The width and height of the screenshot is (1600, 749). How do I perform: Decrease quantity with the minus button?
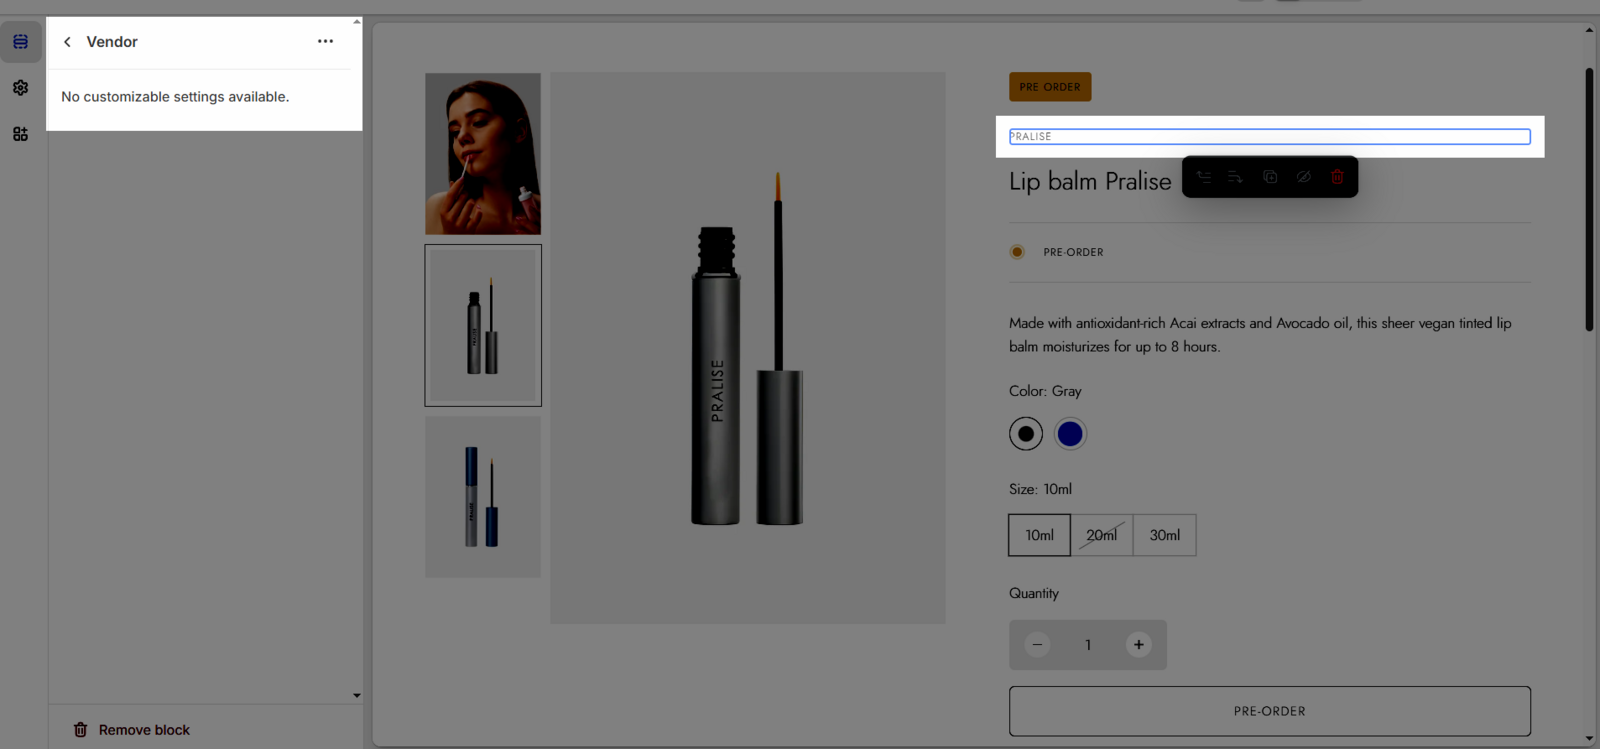[1037, 645]
